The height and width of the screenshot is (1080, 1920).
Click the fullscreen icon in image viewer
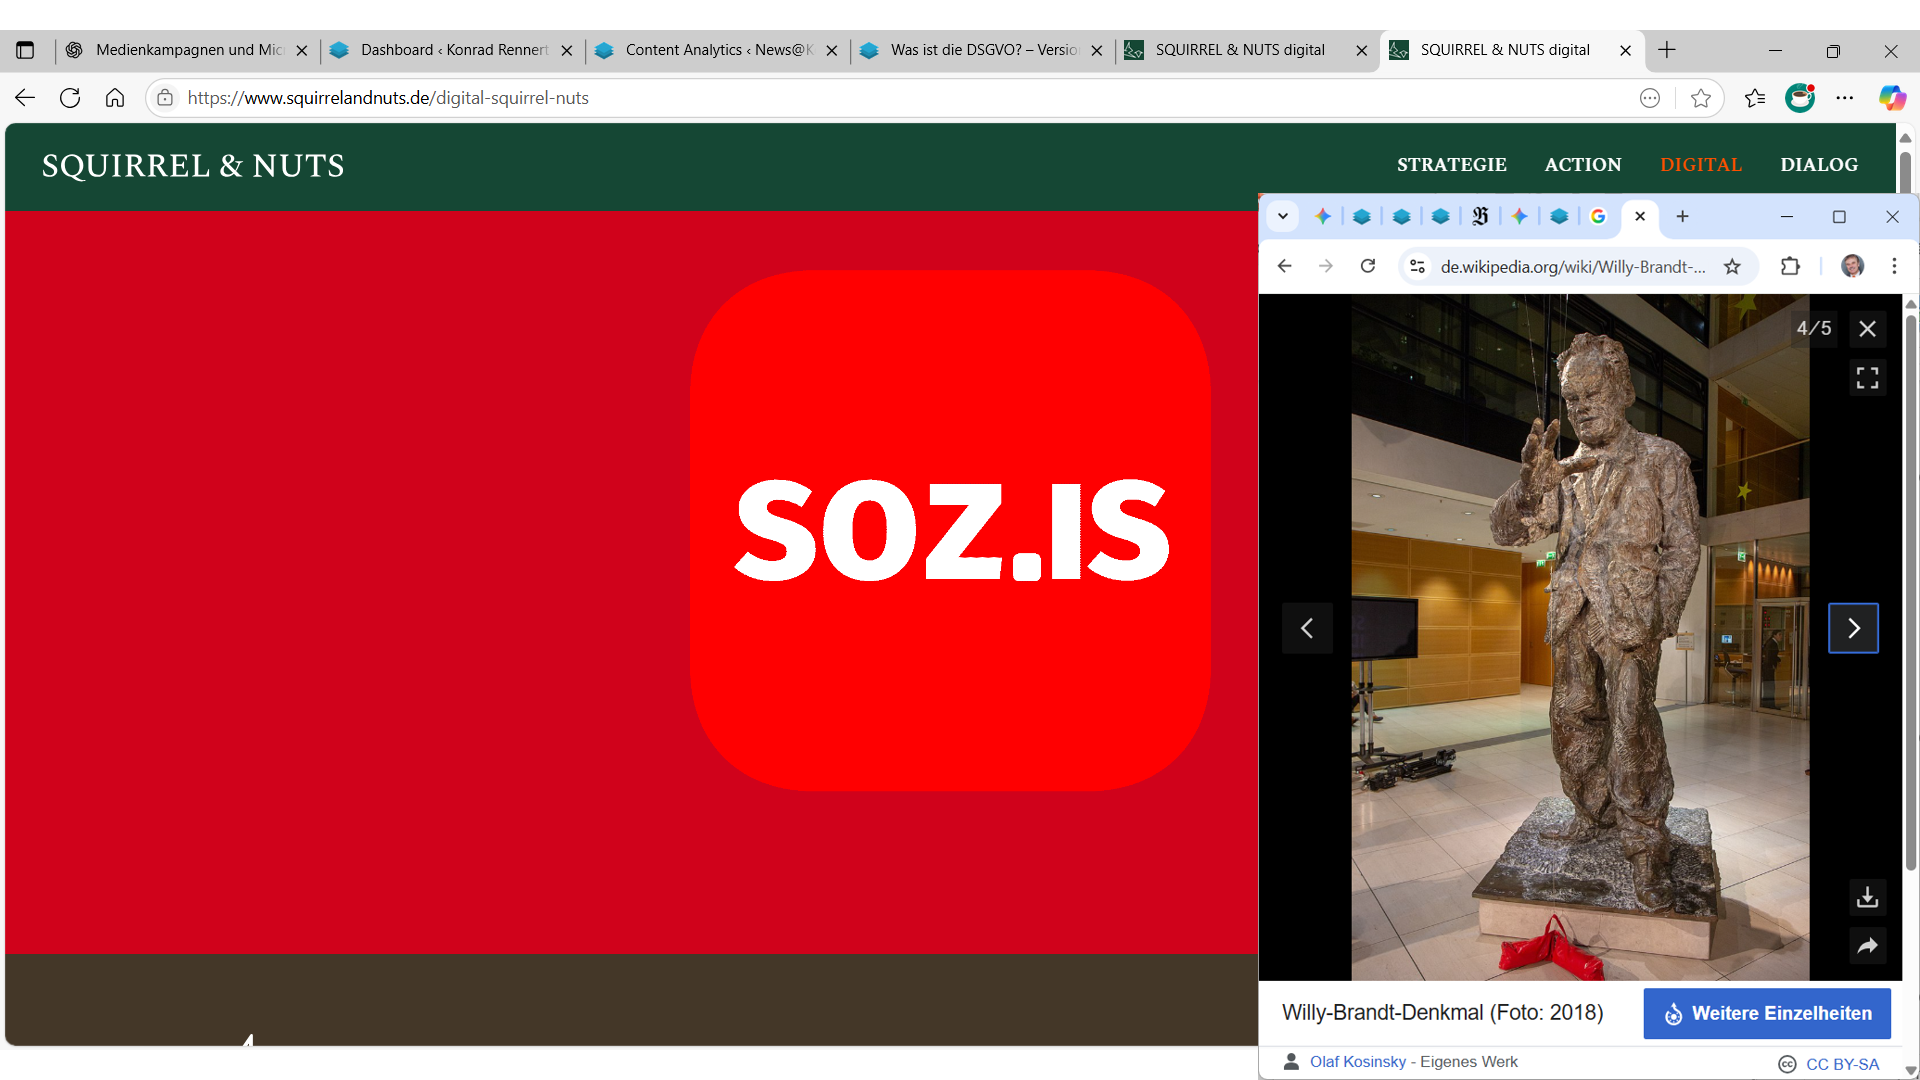point(1867,378)
